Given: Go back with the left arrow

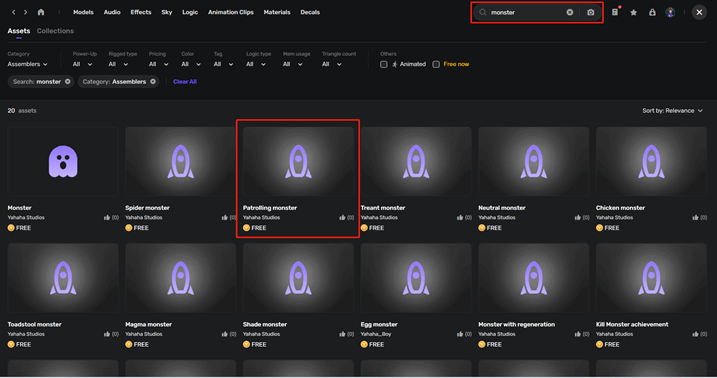Looking at the screenshot, I should click(14, 12).
